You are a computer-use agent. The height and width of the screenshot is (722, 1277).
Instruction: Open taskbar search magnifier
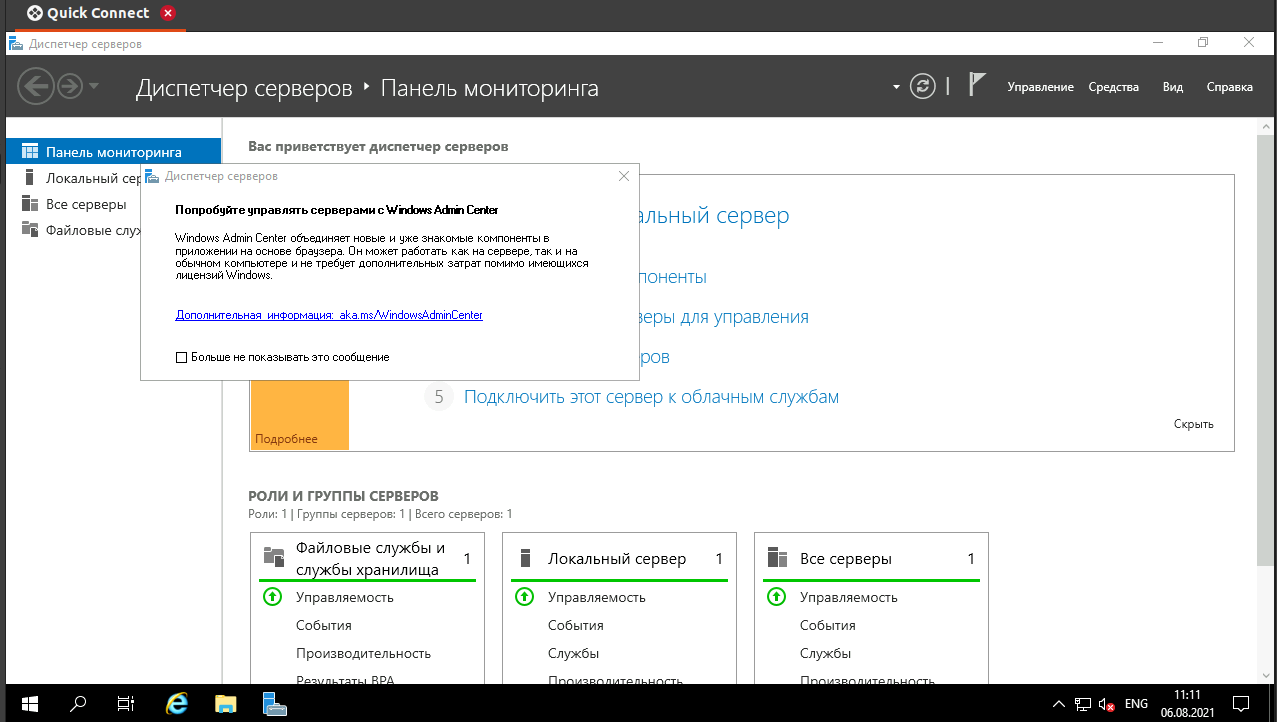(x=78, y=703)
